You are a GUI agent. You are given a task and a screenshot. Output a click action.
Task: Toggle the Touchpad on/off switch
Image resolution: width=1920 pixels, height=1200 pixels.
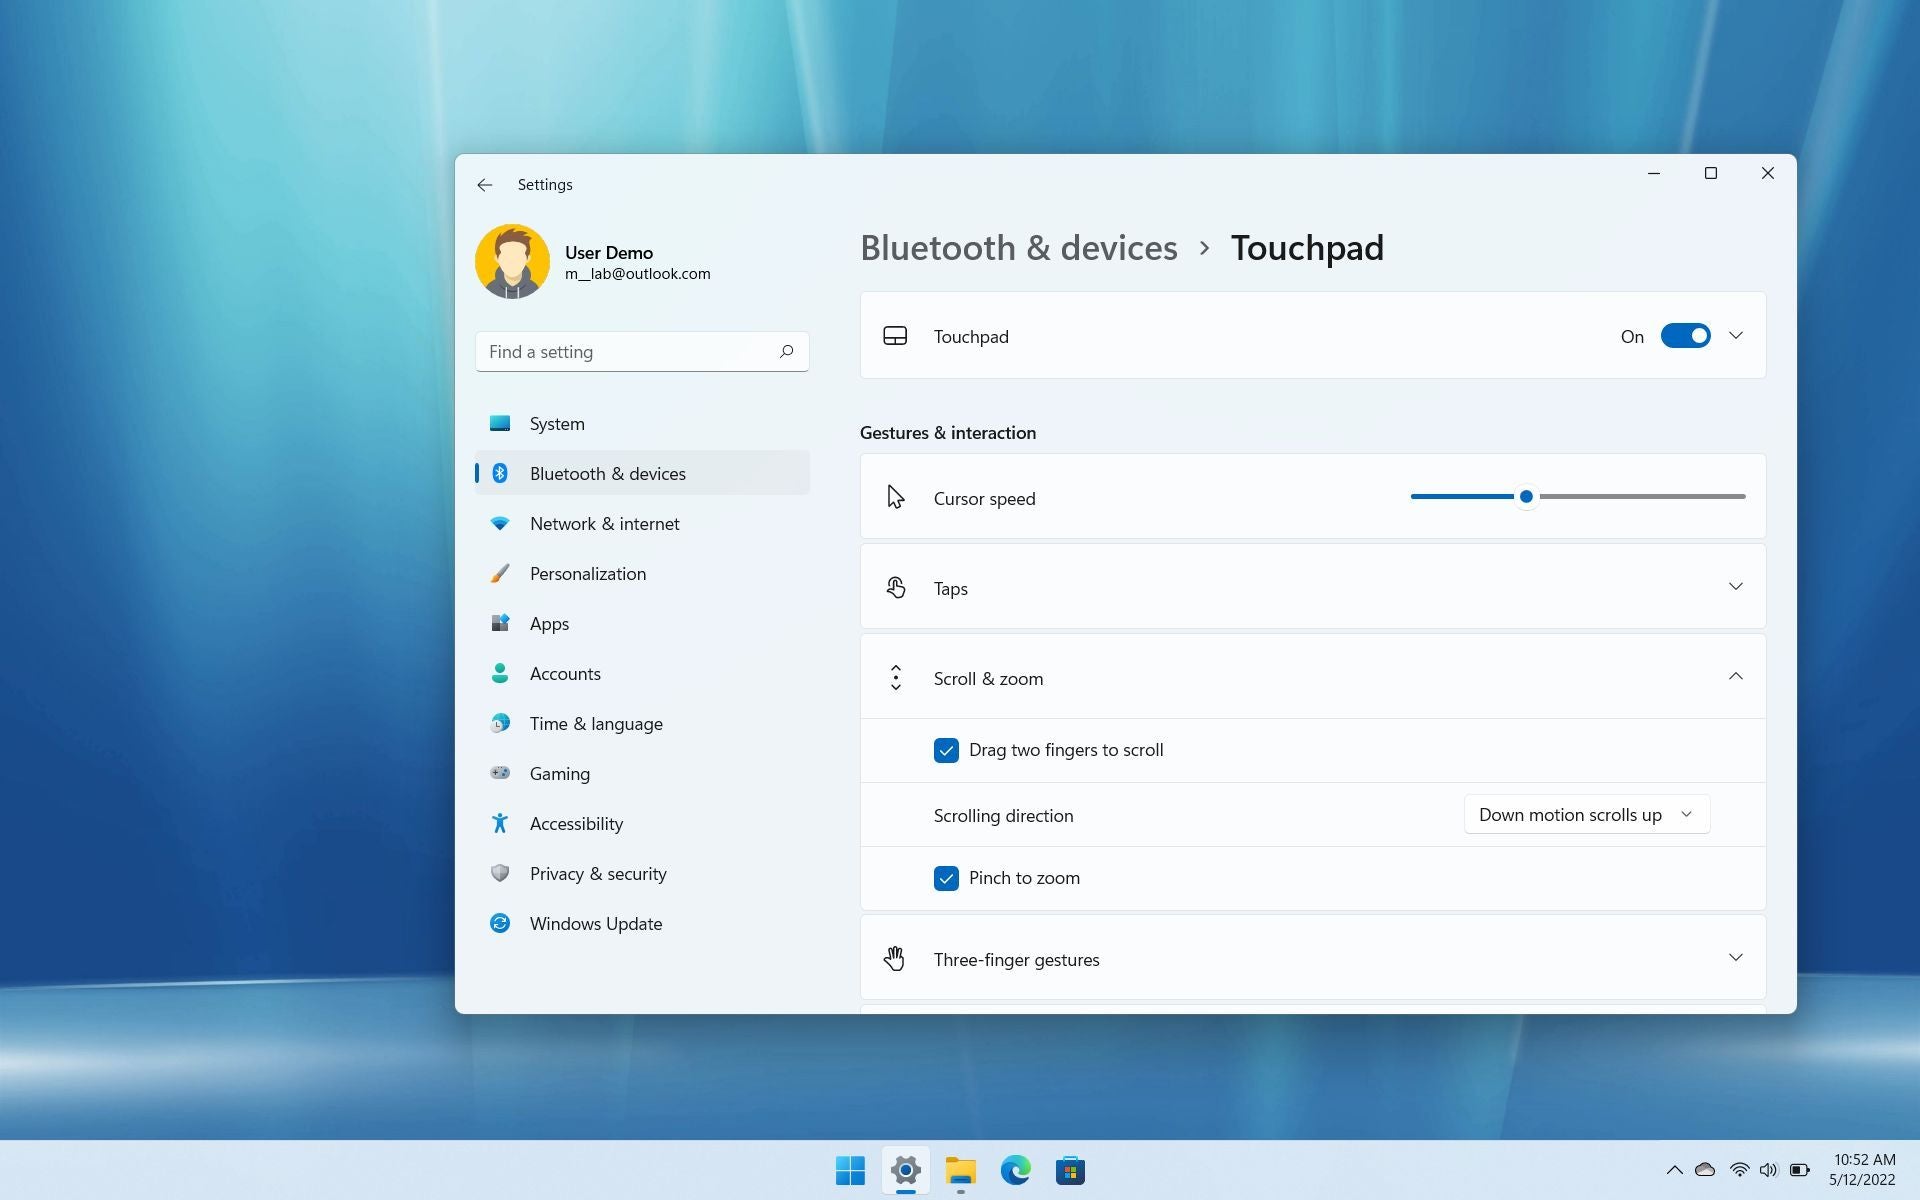[1684, 336]
